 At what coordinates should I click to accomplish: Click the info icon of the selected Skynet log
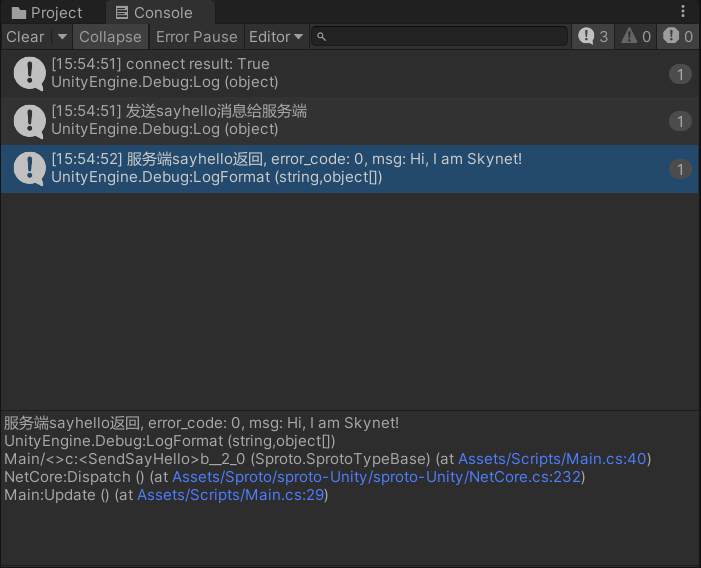coord(27,169)
